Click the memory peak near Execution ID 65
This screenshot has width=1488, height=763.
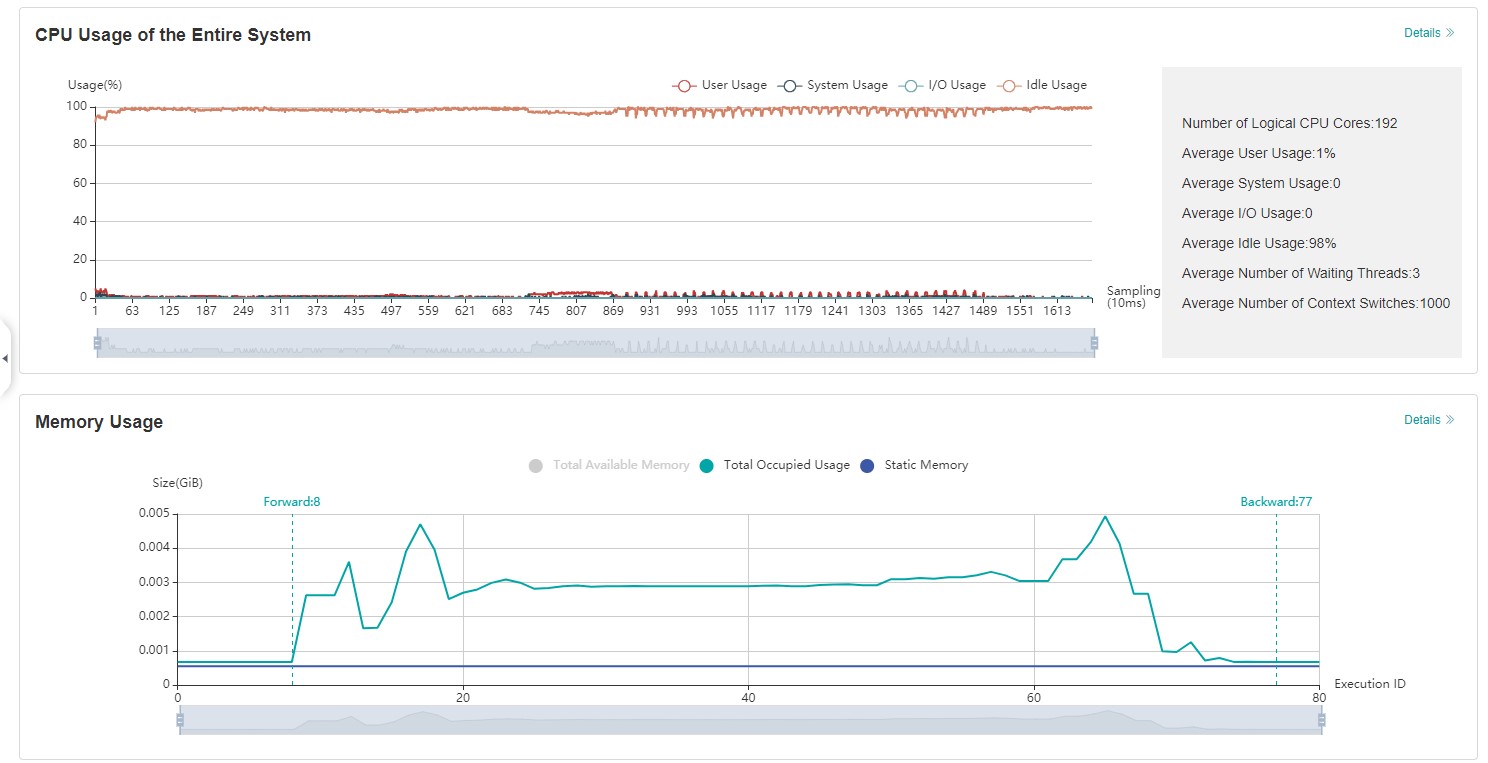[1105, 517]
